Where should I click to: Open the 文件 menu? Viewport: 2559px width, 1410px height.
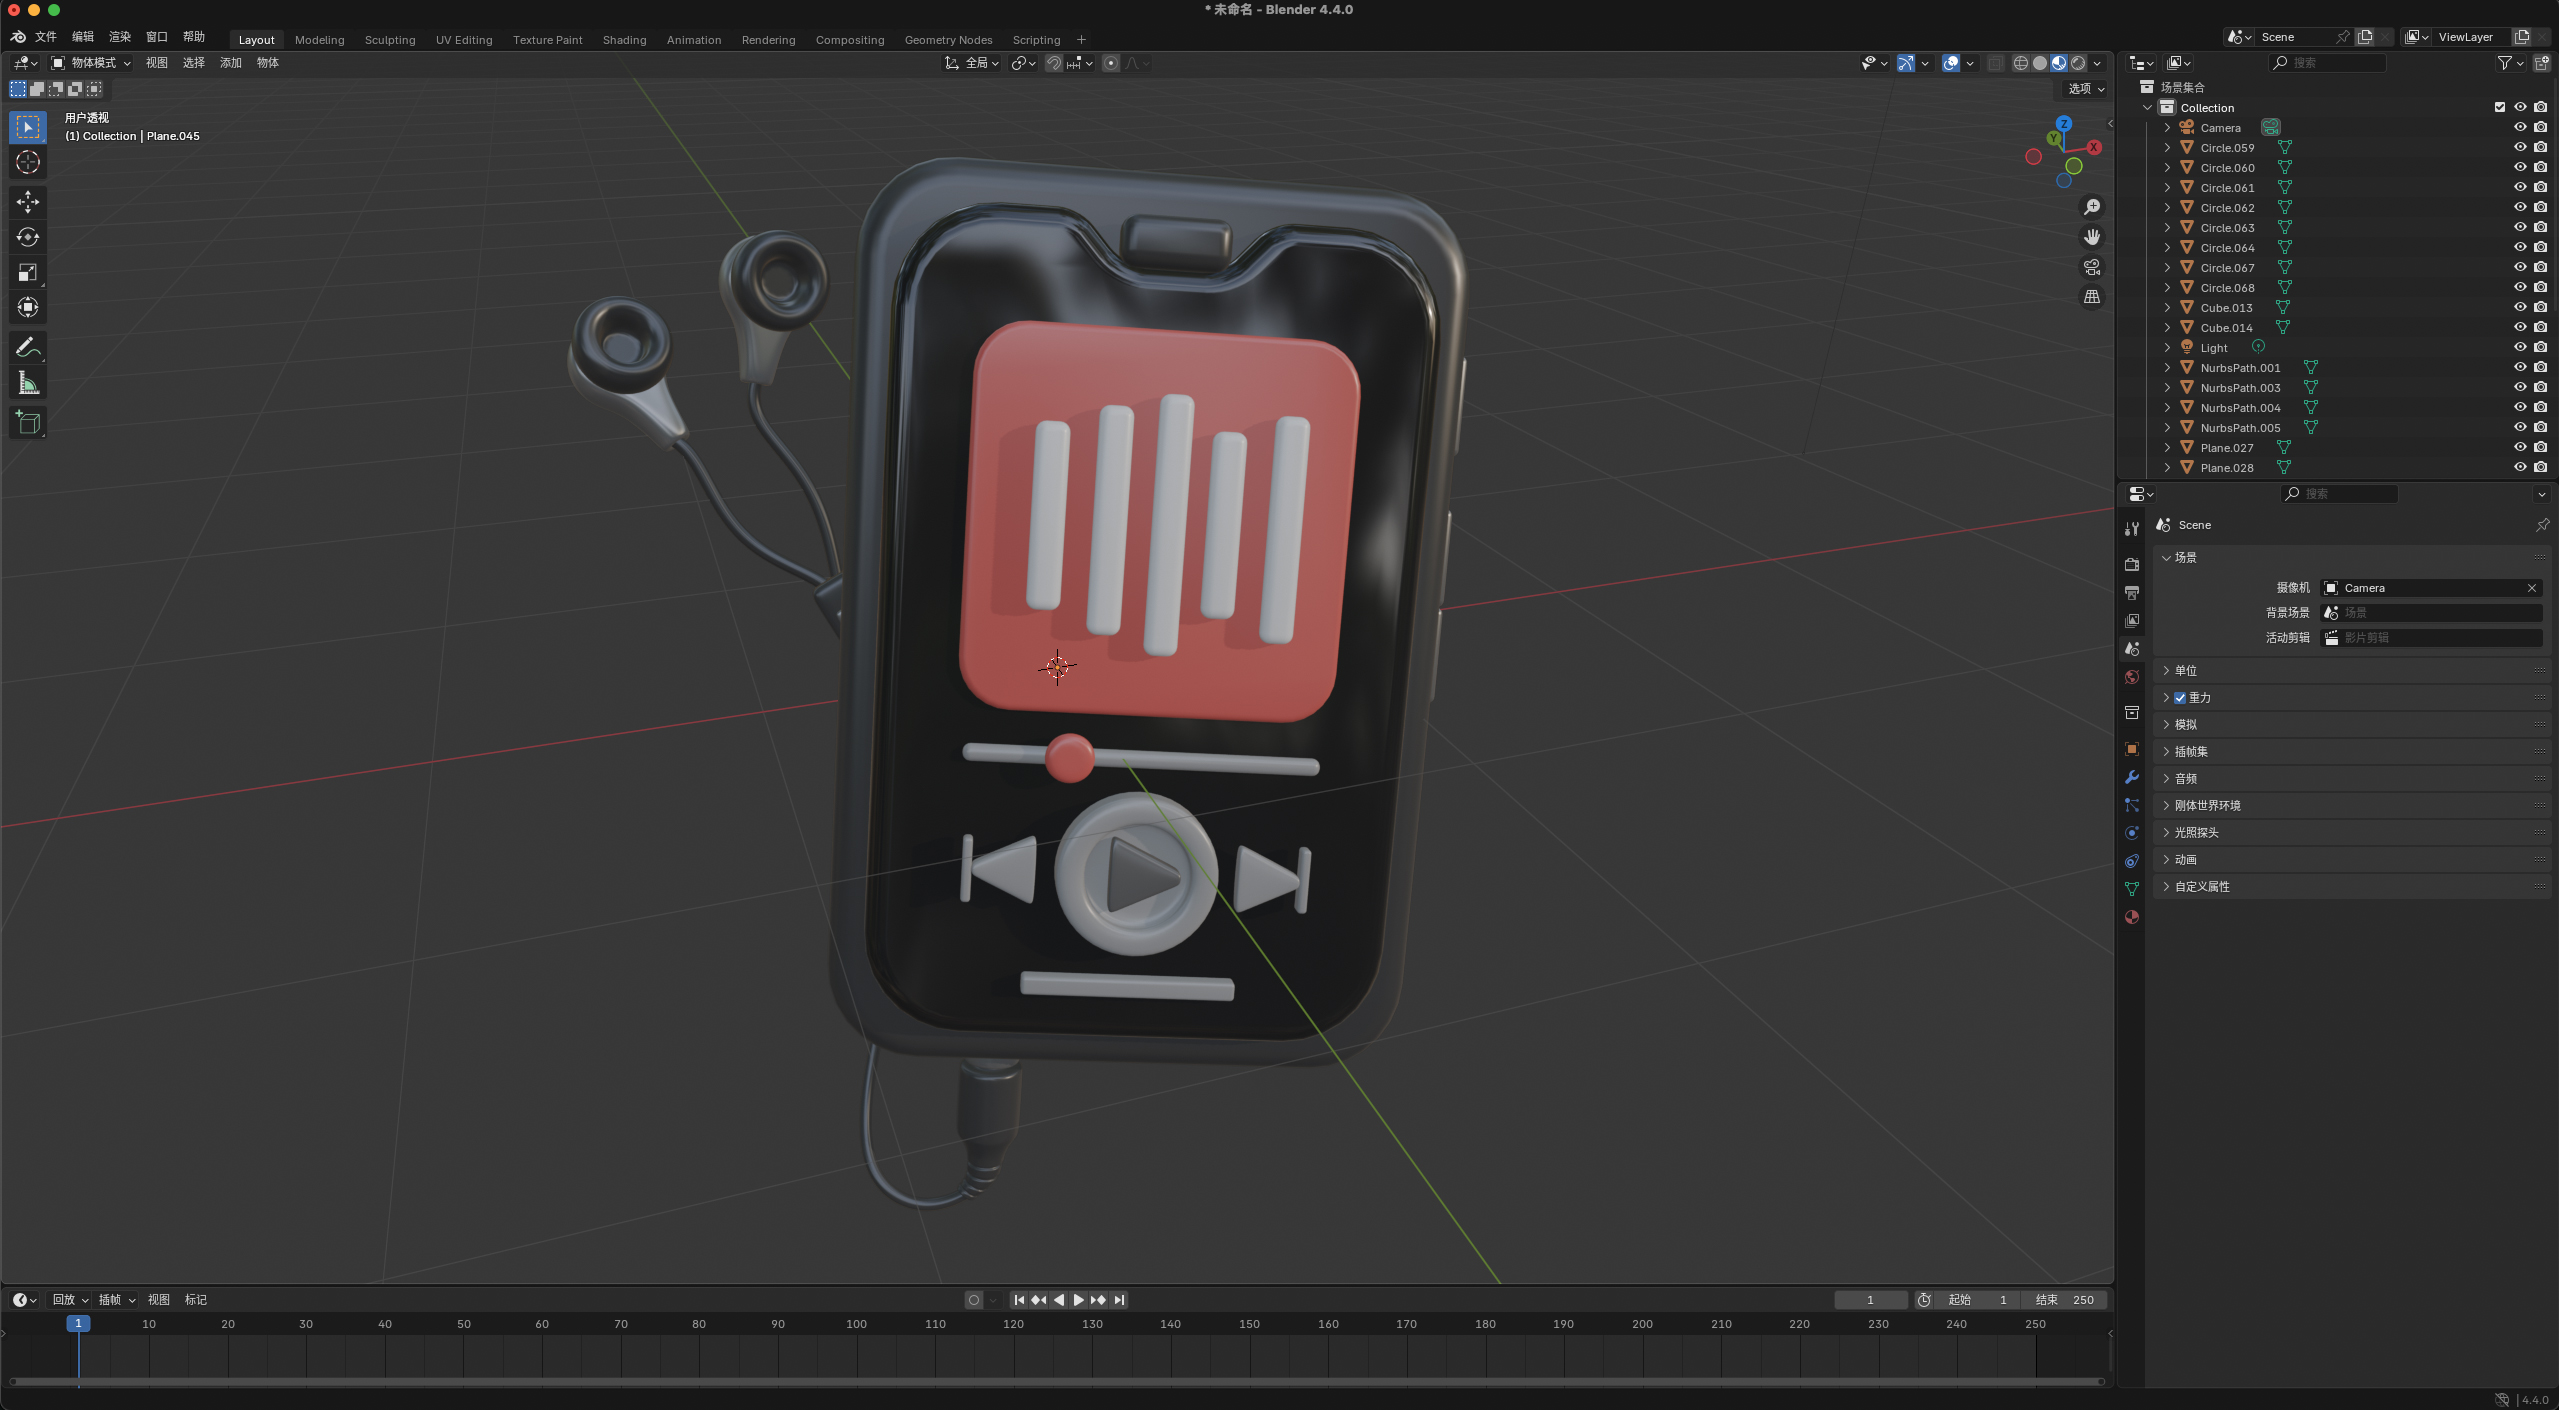tap(46, 36)
